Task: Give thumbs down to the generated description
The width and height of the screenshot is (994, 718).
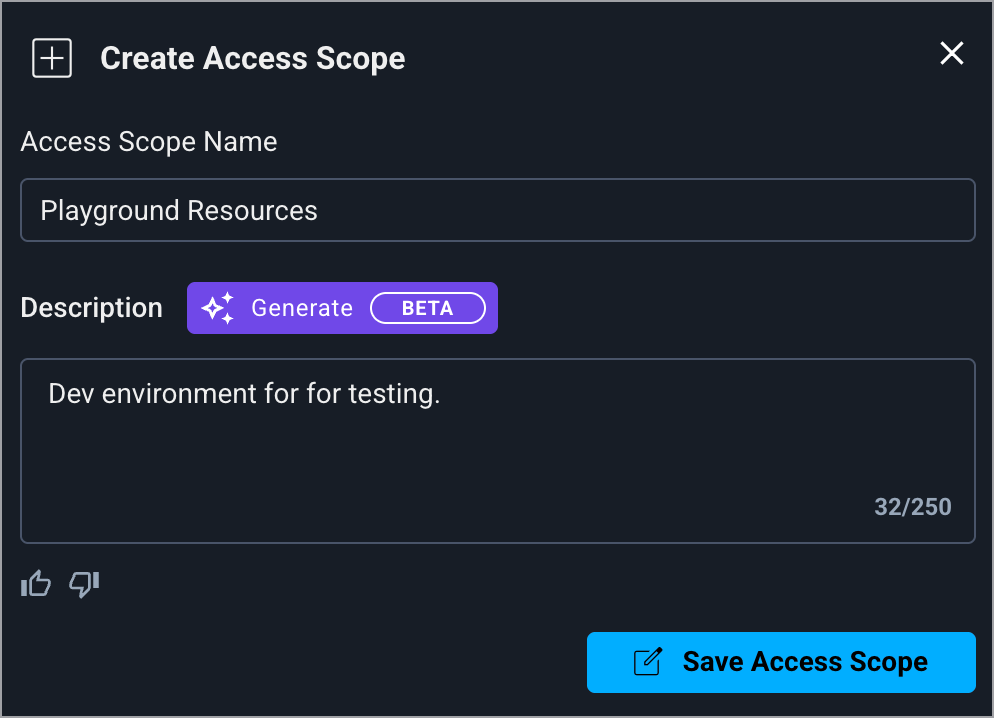Action: click(x=84, y=583)
